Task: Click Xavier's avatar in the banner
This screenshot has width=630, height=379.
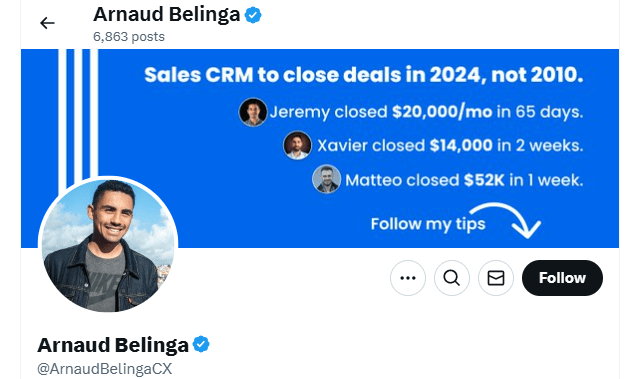Action: tap(297, 145)
